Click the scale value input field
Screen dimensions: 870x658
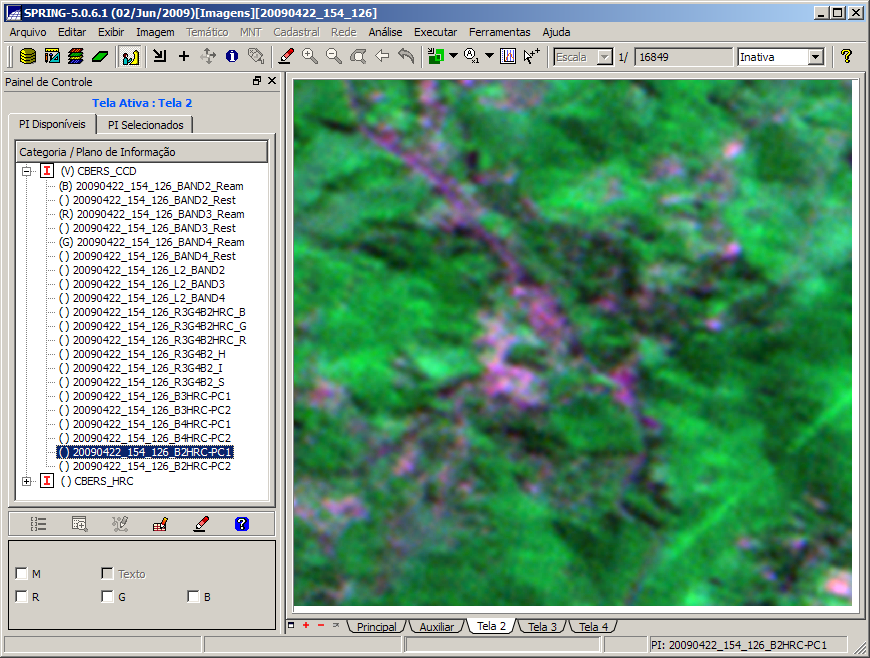click(x=682, y=57)
